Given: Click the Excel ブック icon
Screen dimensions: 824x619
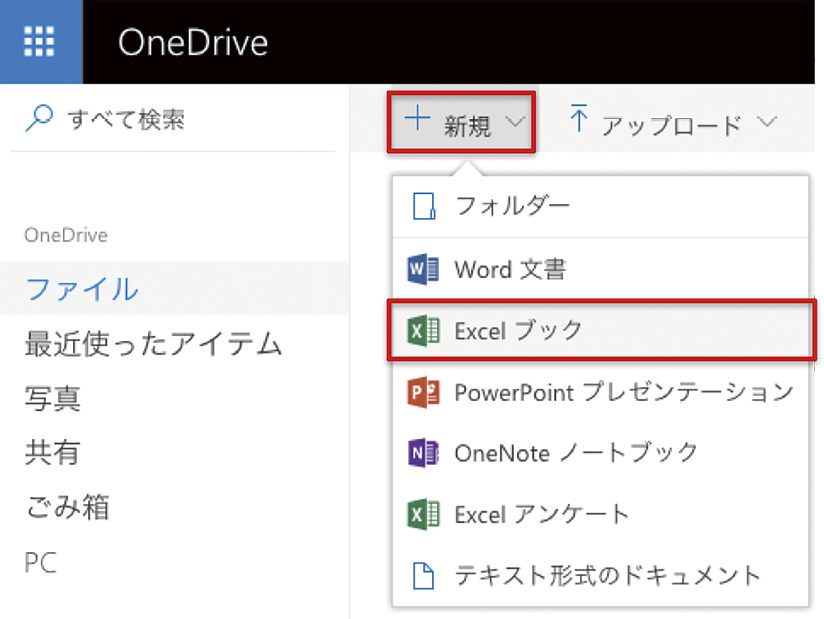Looking at the screenshot, I should tap(423, 331).
